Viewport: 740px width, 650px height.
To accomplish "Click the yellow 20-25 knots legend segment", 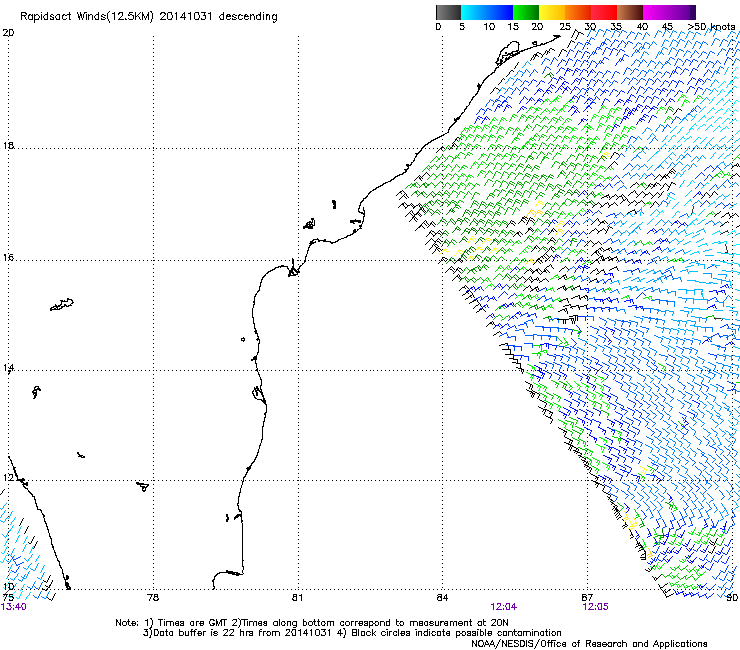I will [552, 12].
